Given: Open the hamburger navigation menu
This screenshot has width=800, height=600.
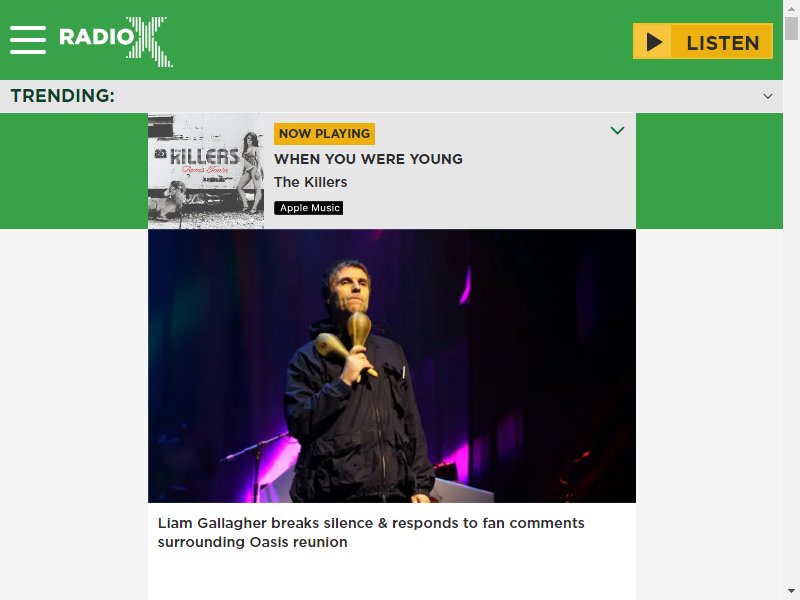Looking at the screenshot, I should point(28,40).
